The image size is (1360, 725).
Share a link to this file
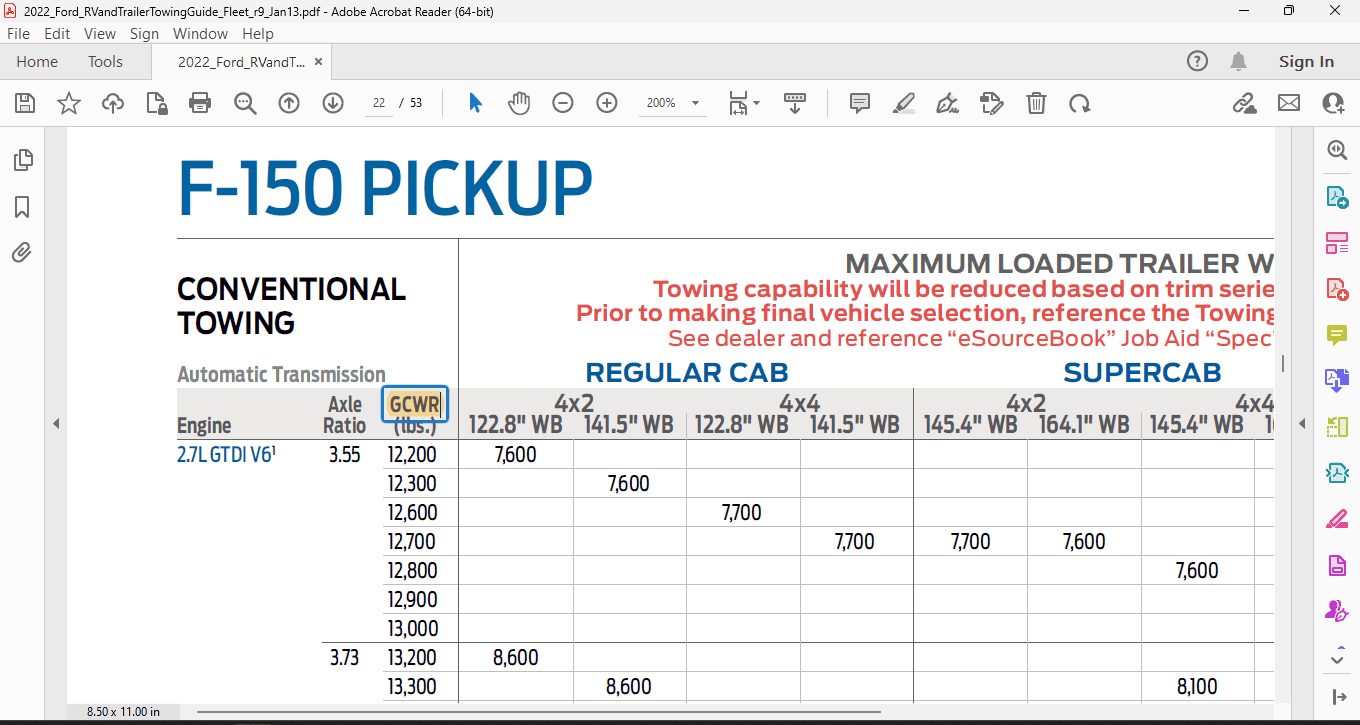(1244, 103)
